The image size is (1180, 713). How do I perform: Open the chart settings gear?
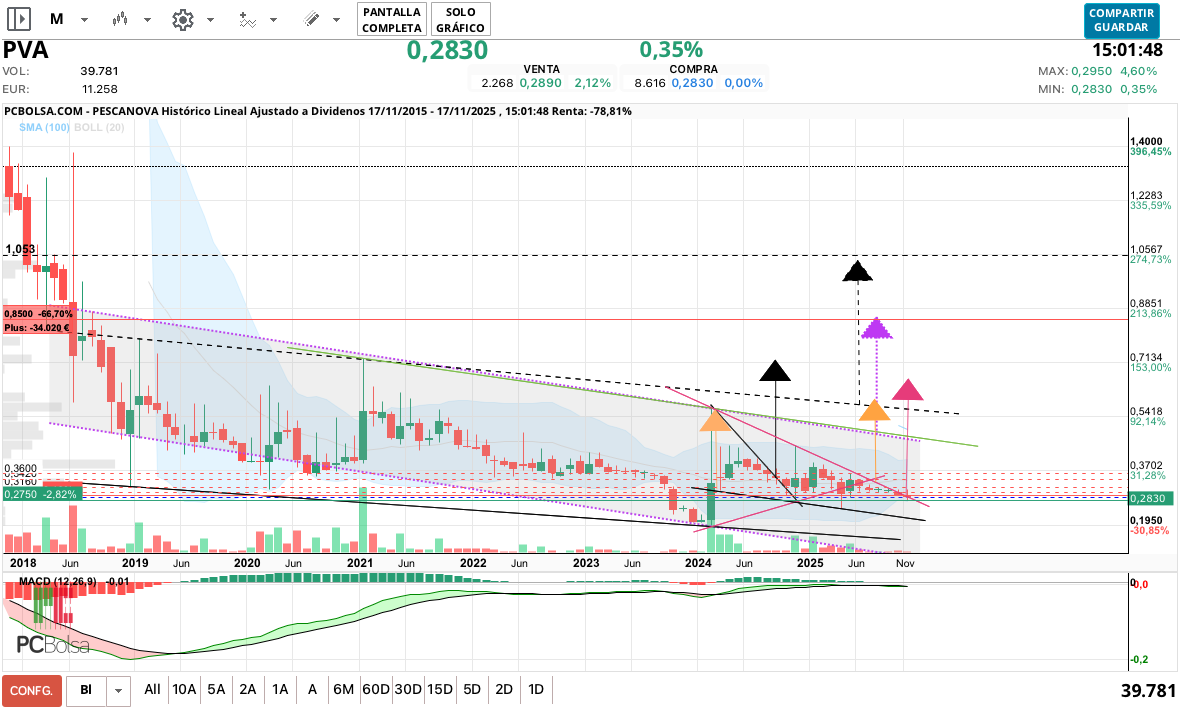point(183,20)
